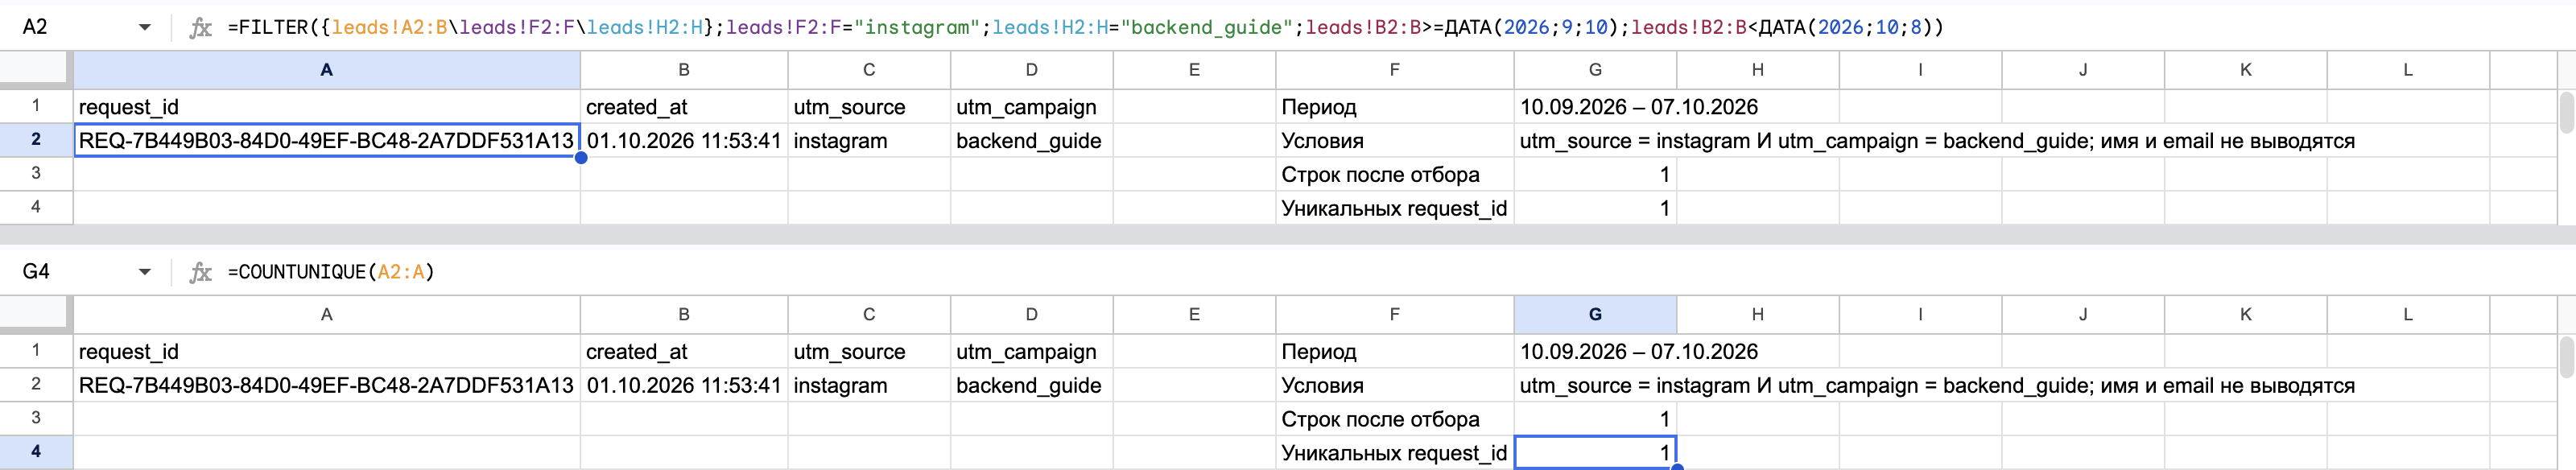Click the fx icon beside the COUNTUNIQUE formula
Screen dimensions: 2576x470
pyautogui.click(x=200, y=272)
